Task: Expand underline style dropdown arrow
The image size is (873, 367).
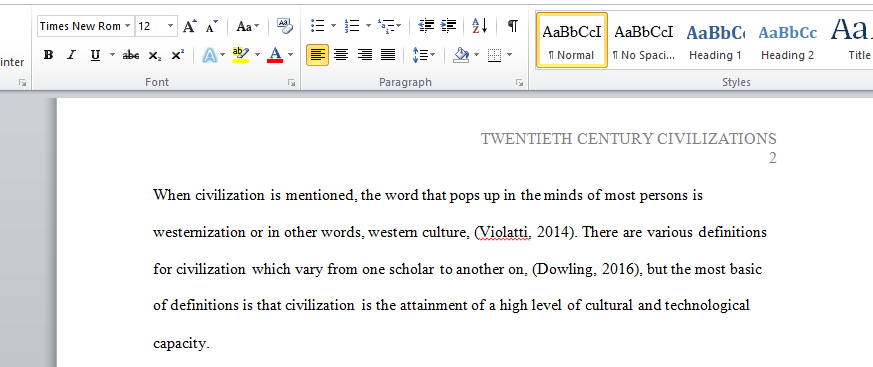Action: click(112, 55)
